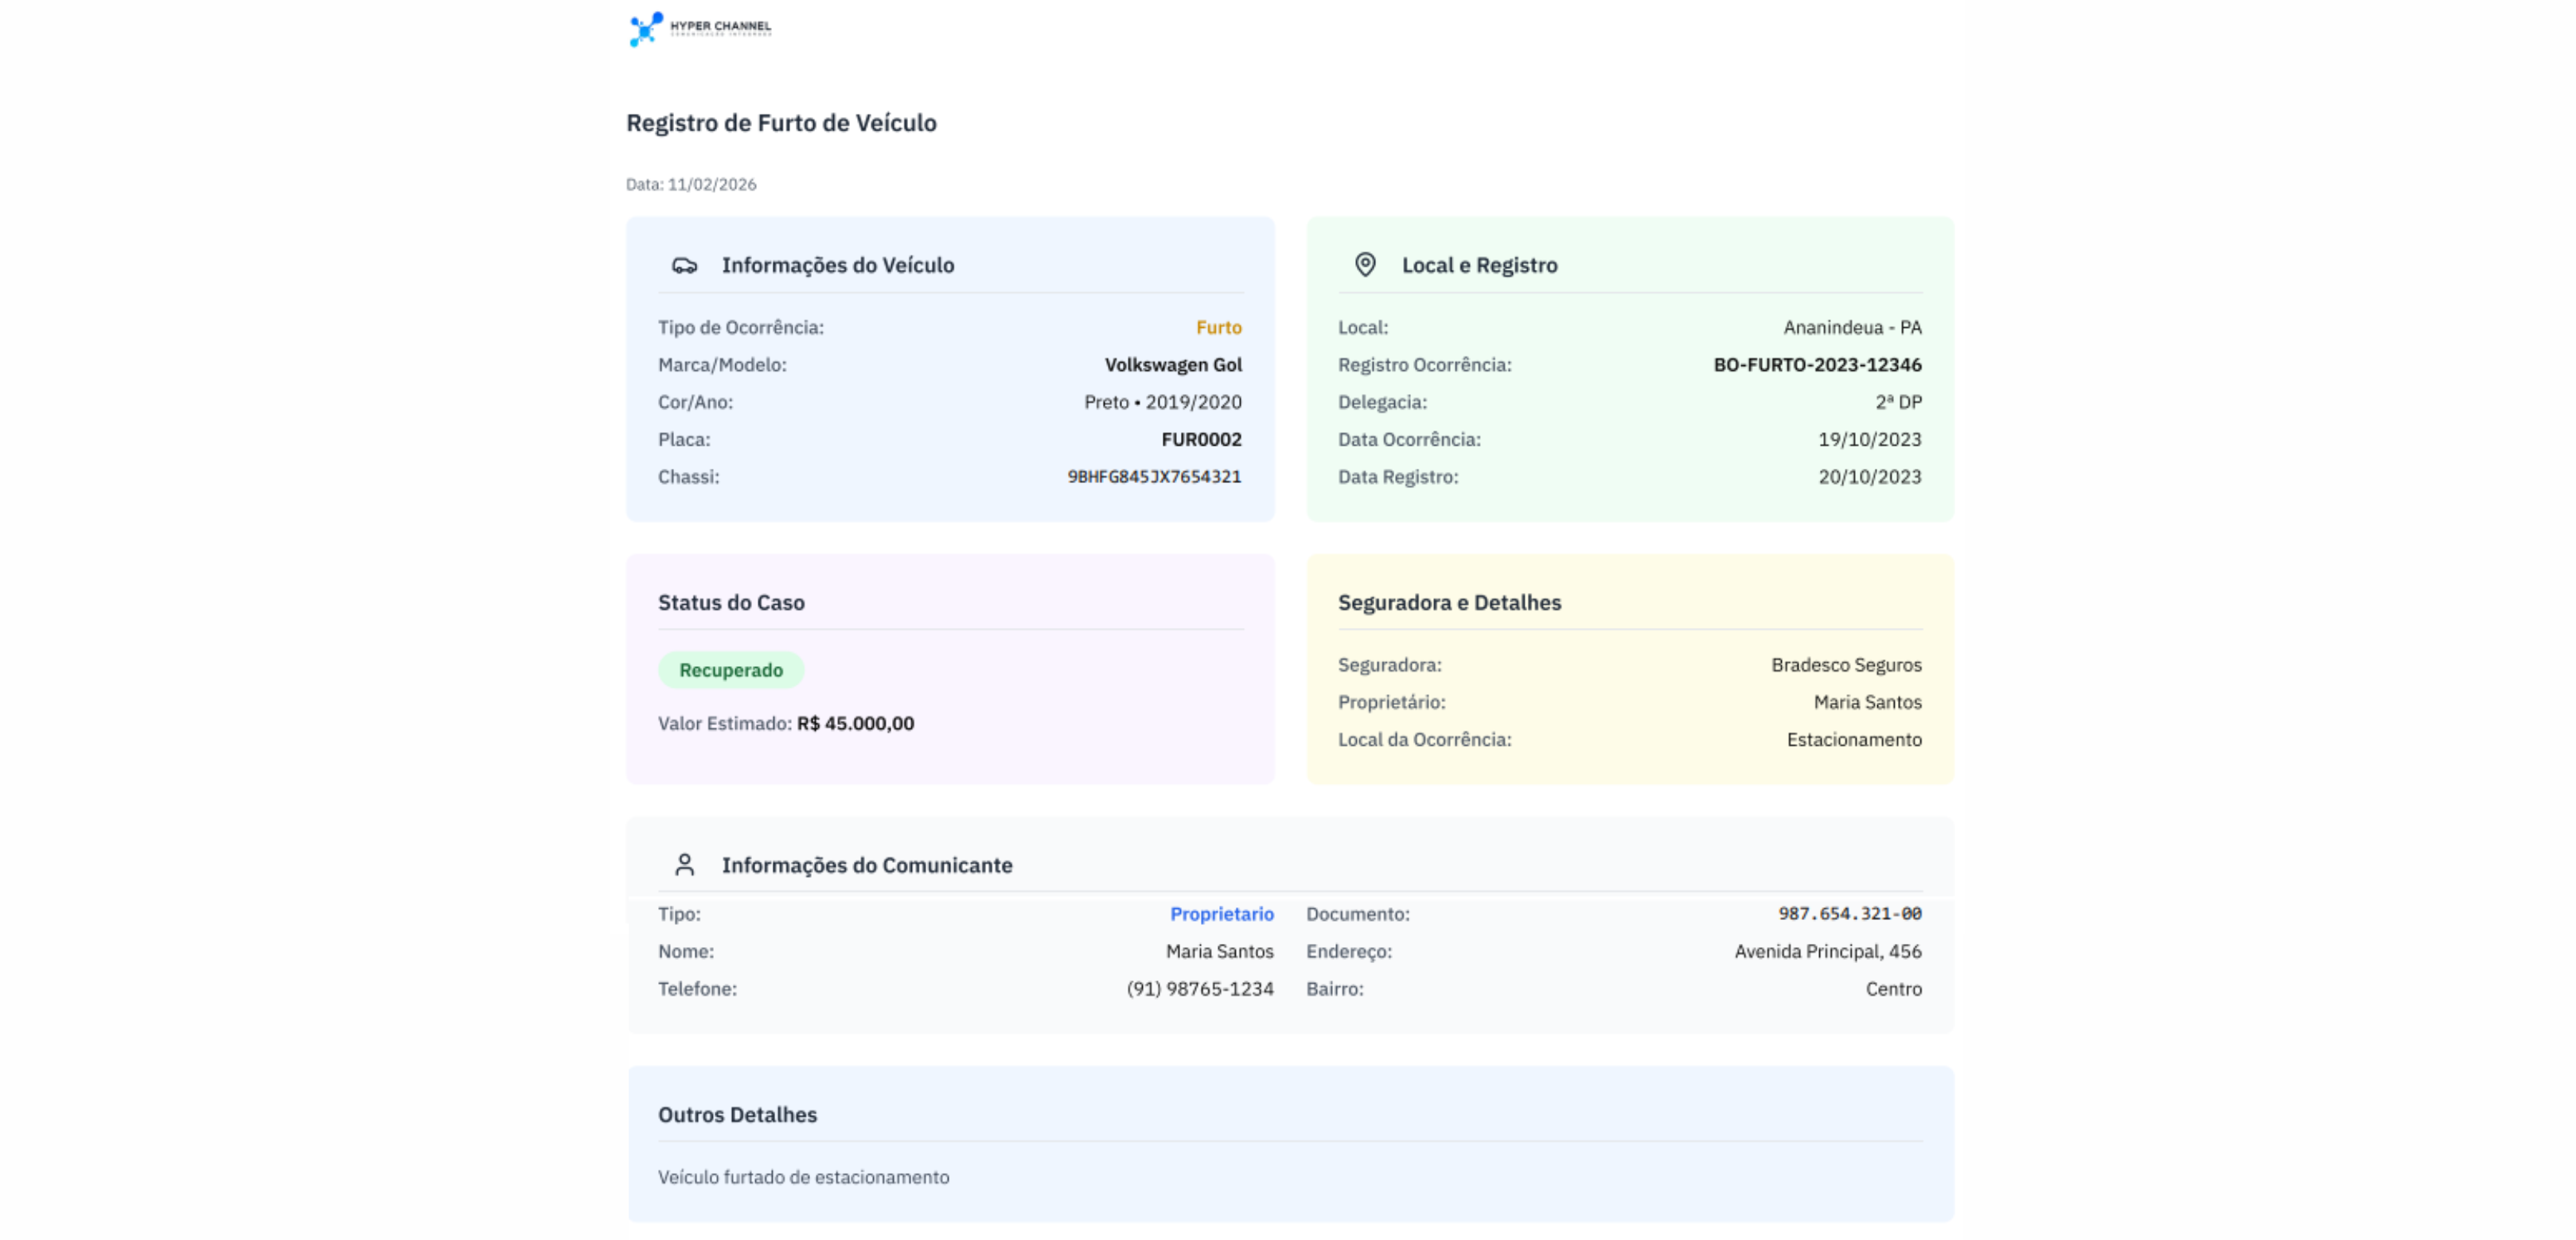
Task: Click the Seguradora label
Action: pyautogui.click(x=1389, y=665)
